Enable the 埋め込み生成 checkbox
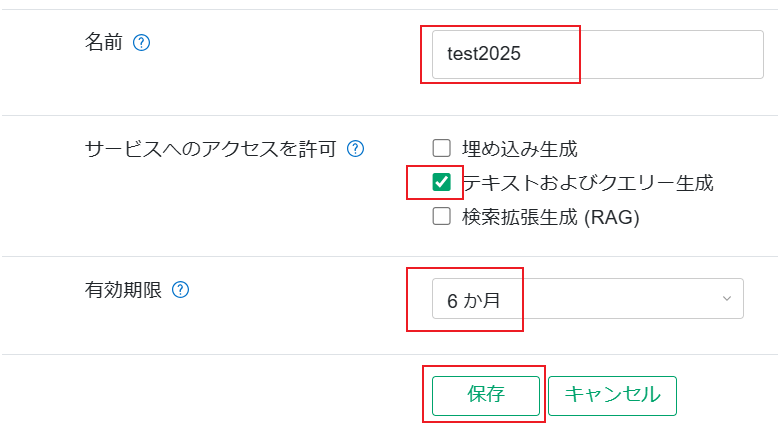The height and width of the screenshot is (423, 778). [x=441, y=149]
